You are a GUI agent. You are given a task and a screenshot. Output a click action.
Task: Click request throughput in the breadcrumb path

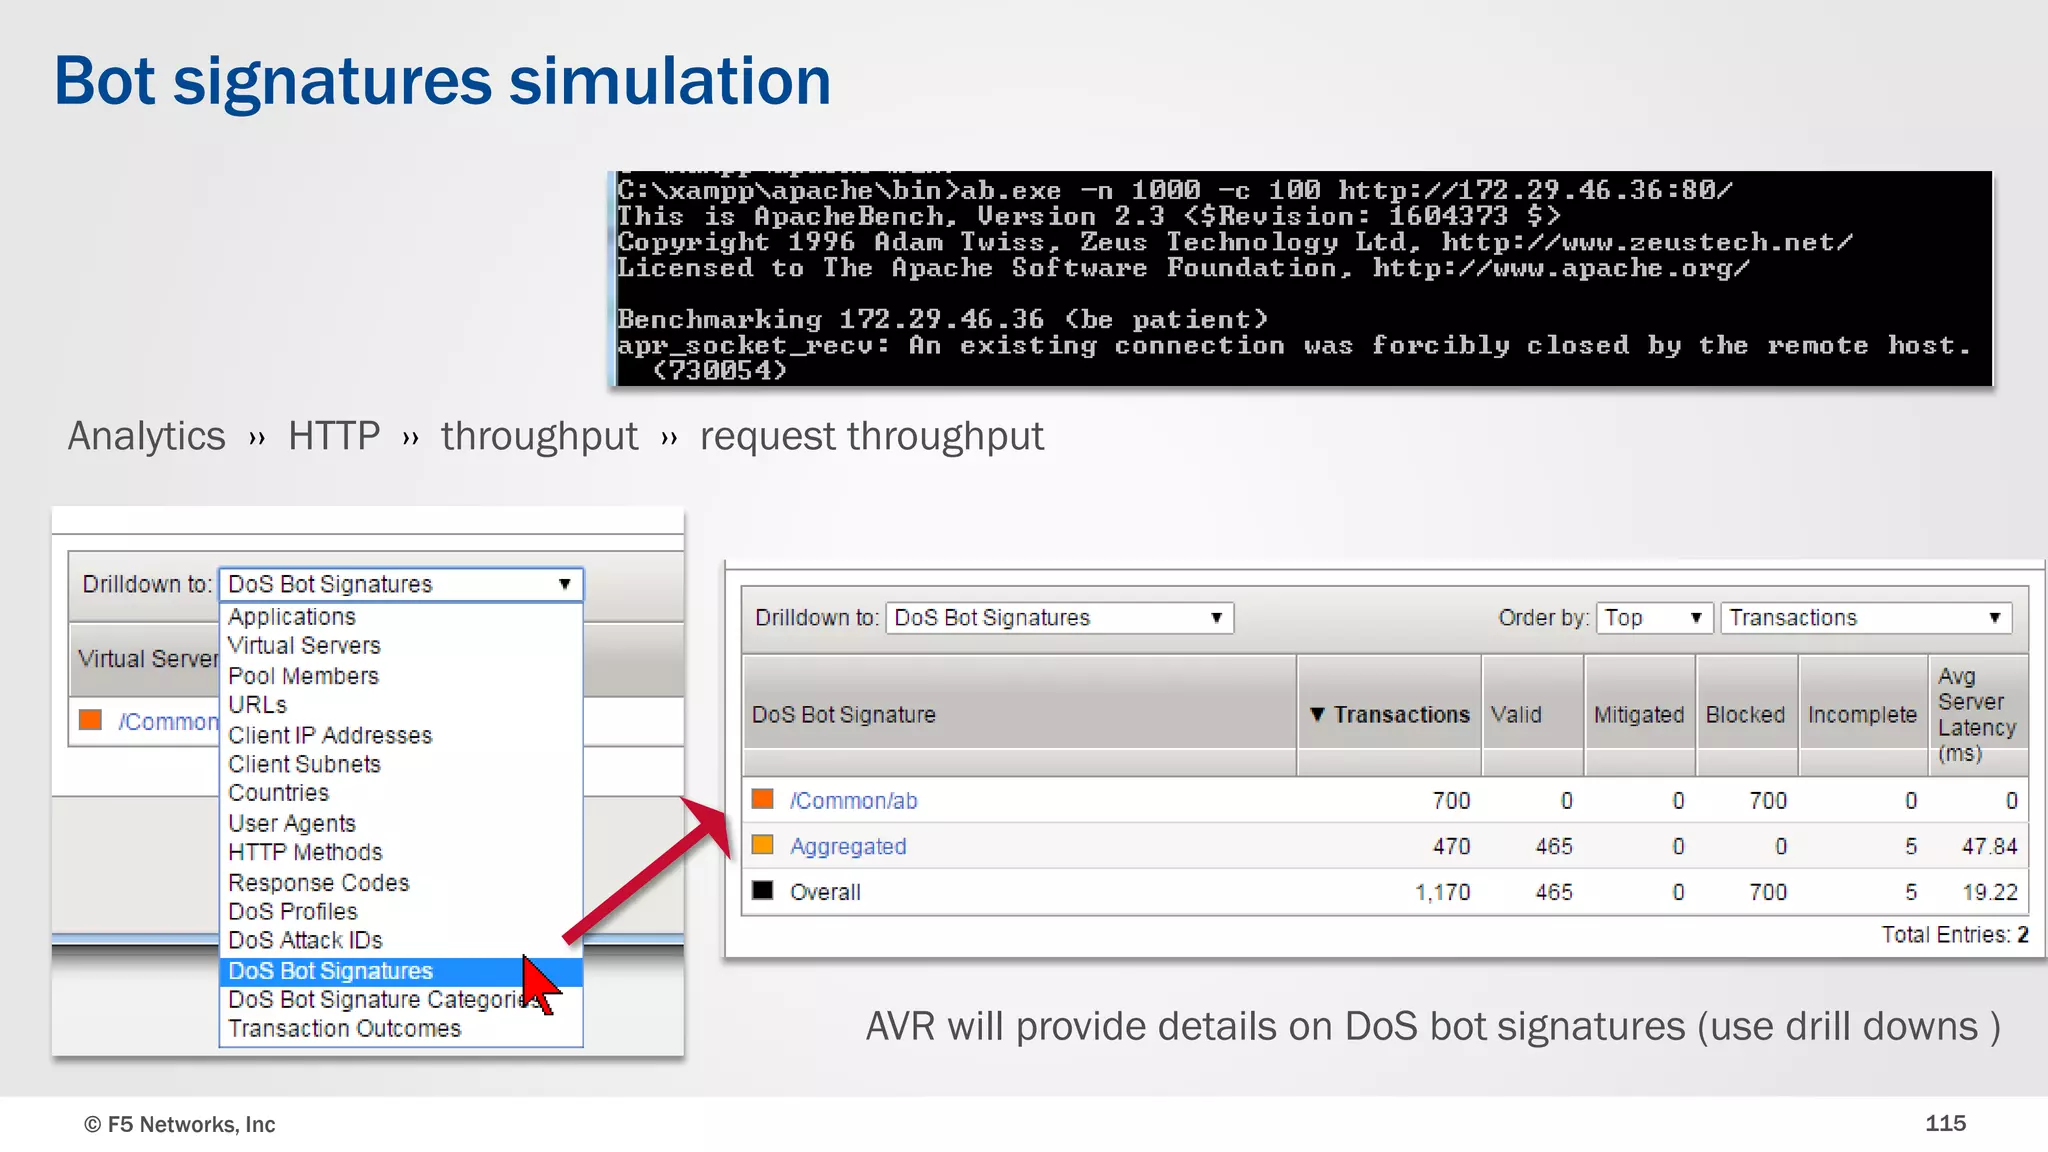(871, 437)
